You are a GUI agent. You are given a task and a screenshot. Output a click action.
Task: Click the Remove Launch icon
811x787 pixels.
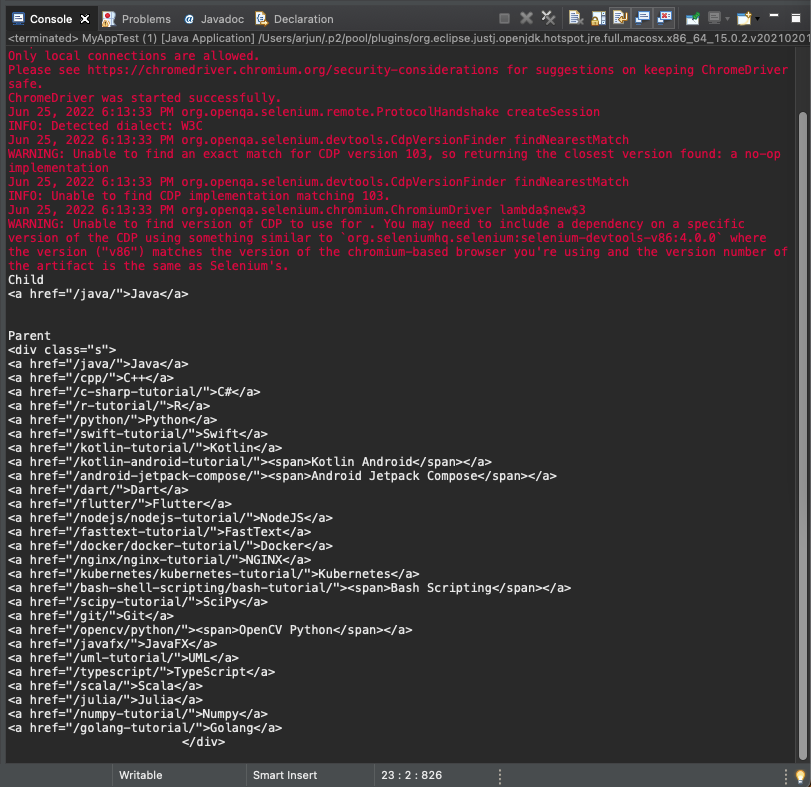click(x=527, y=17)
